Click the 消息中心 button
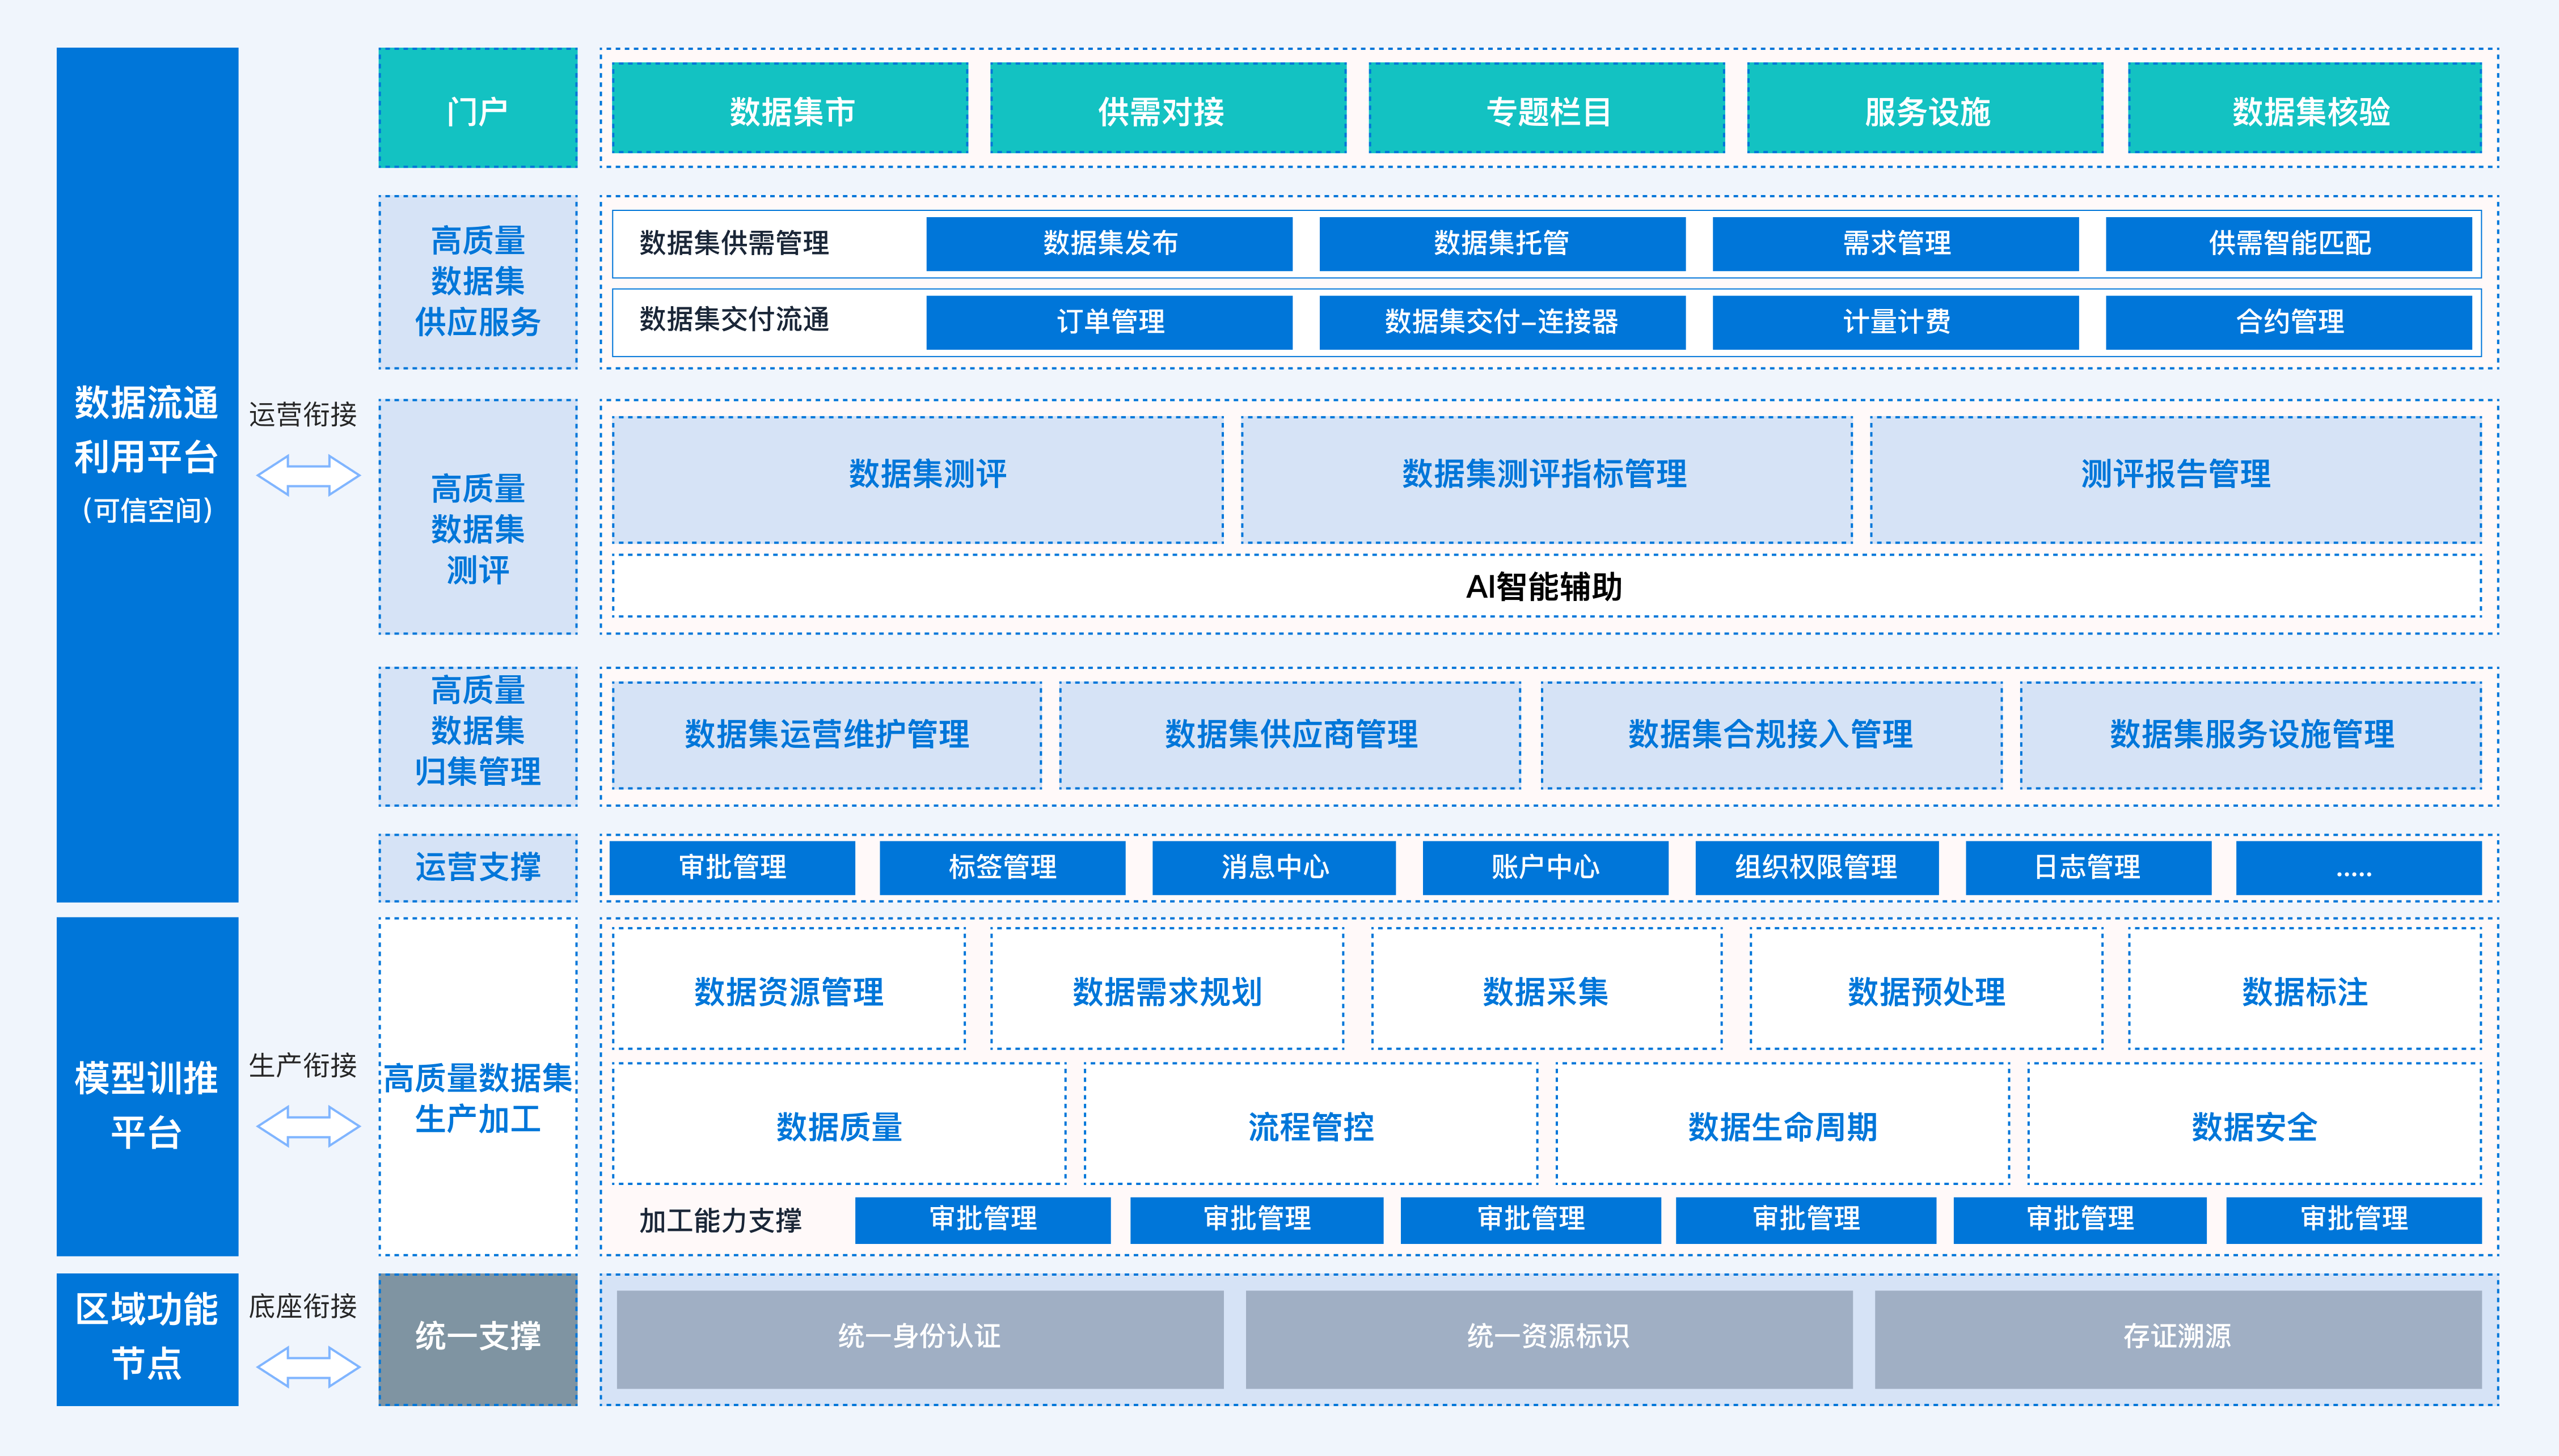This screenshot has width=2559, height=1456. 1274,867
